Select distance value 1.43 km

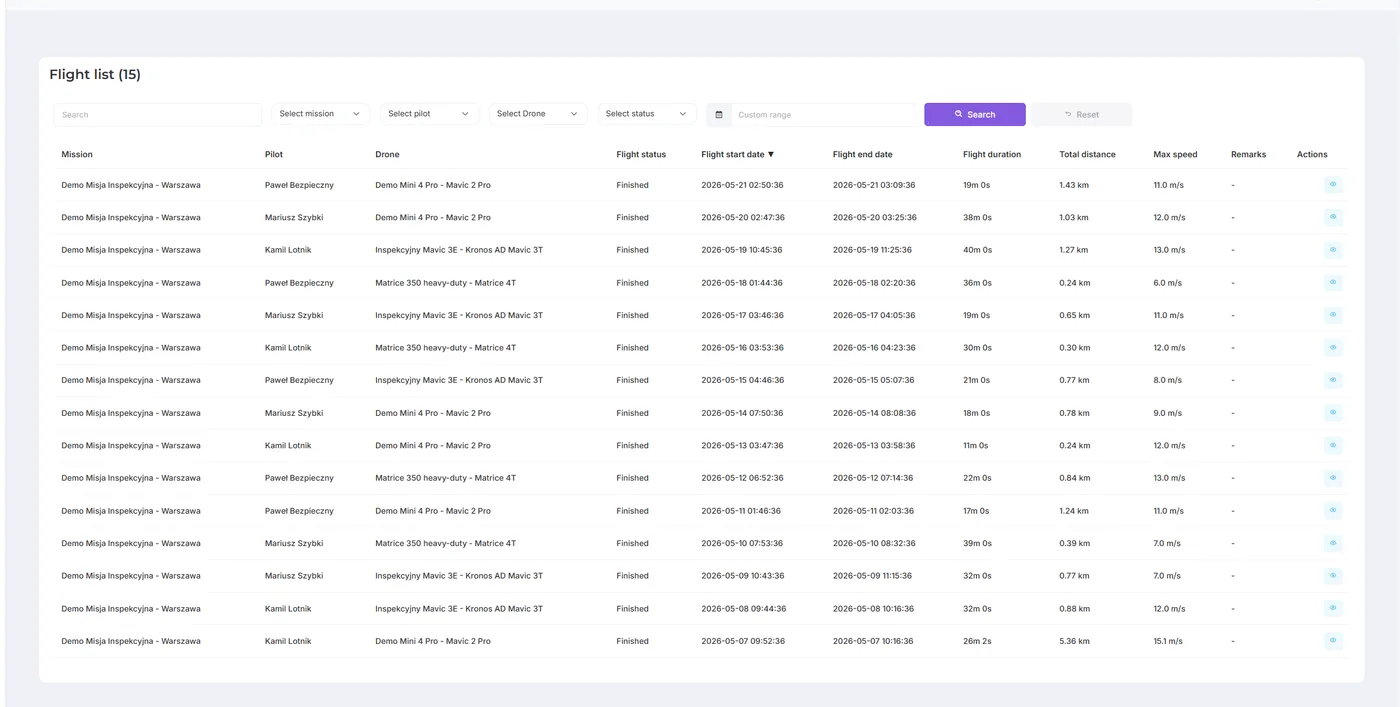pyautogui.click(x=1074, y=185)
